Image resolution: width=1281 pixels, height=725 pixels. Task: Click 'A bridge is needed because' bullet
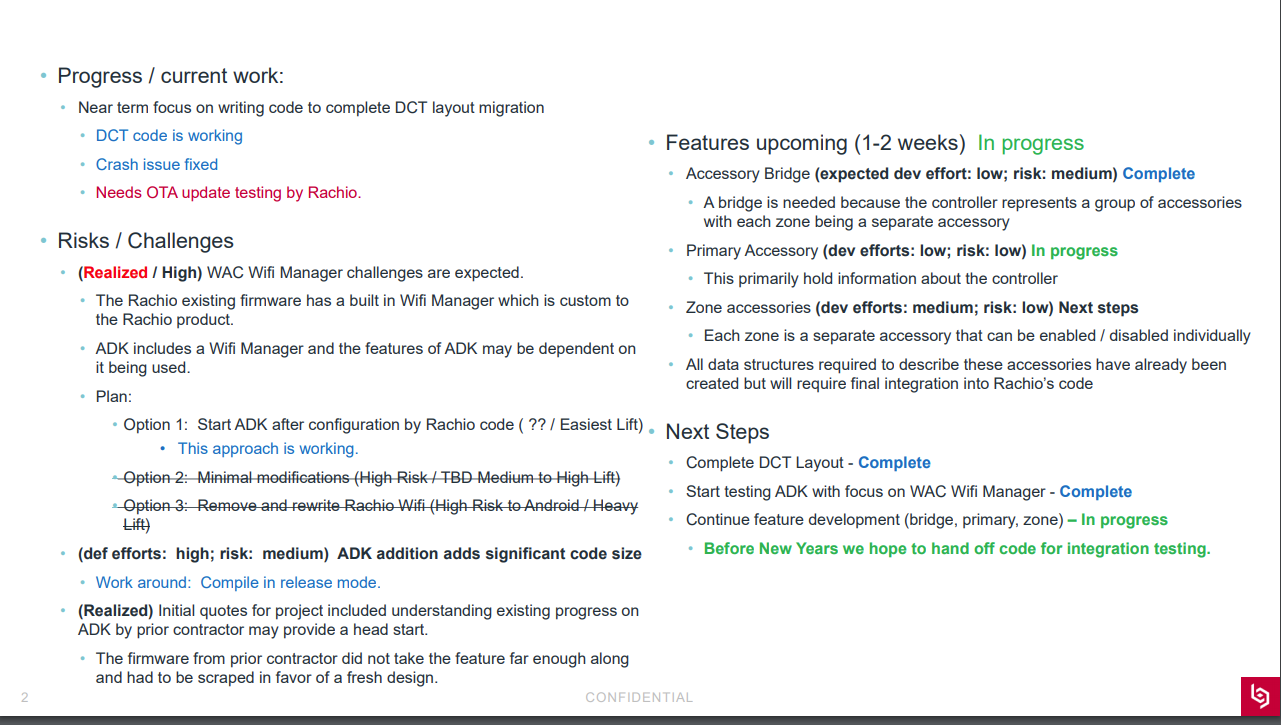[973, 212]
